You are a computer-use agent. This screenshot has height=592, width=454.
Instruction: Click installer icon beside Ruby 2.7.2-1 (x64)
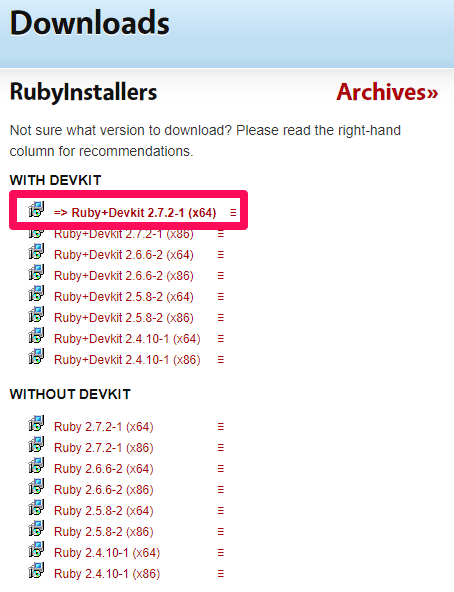coord(36,423)
